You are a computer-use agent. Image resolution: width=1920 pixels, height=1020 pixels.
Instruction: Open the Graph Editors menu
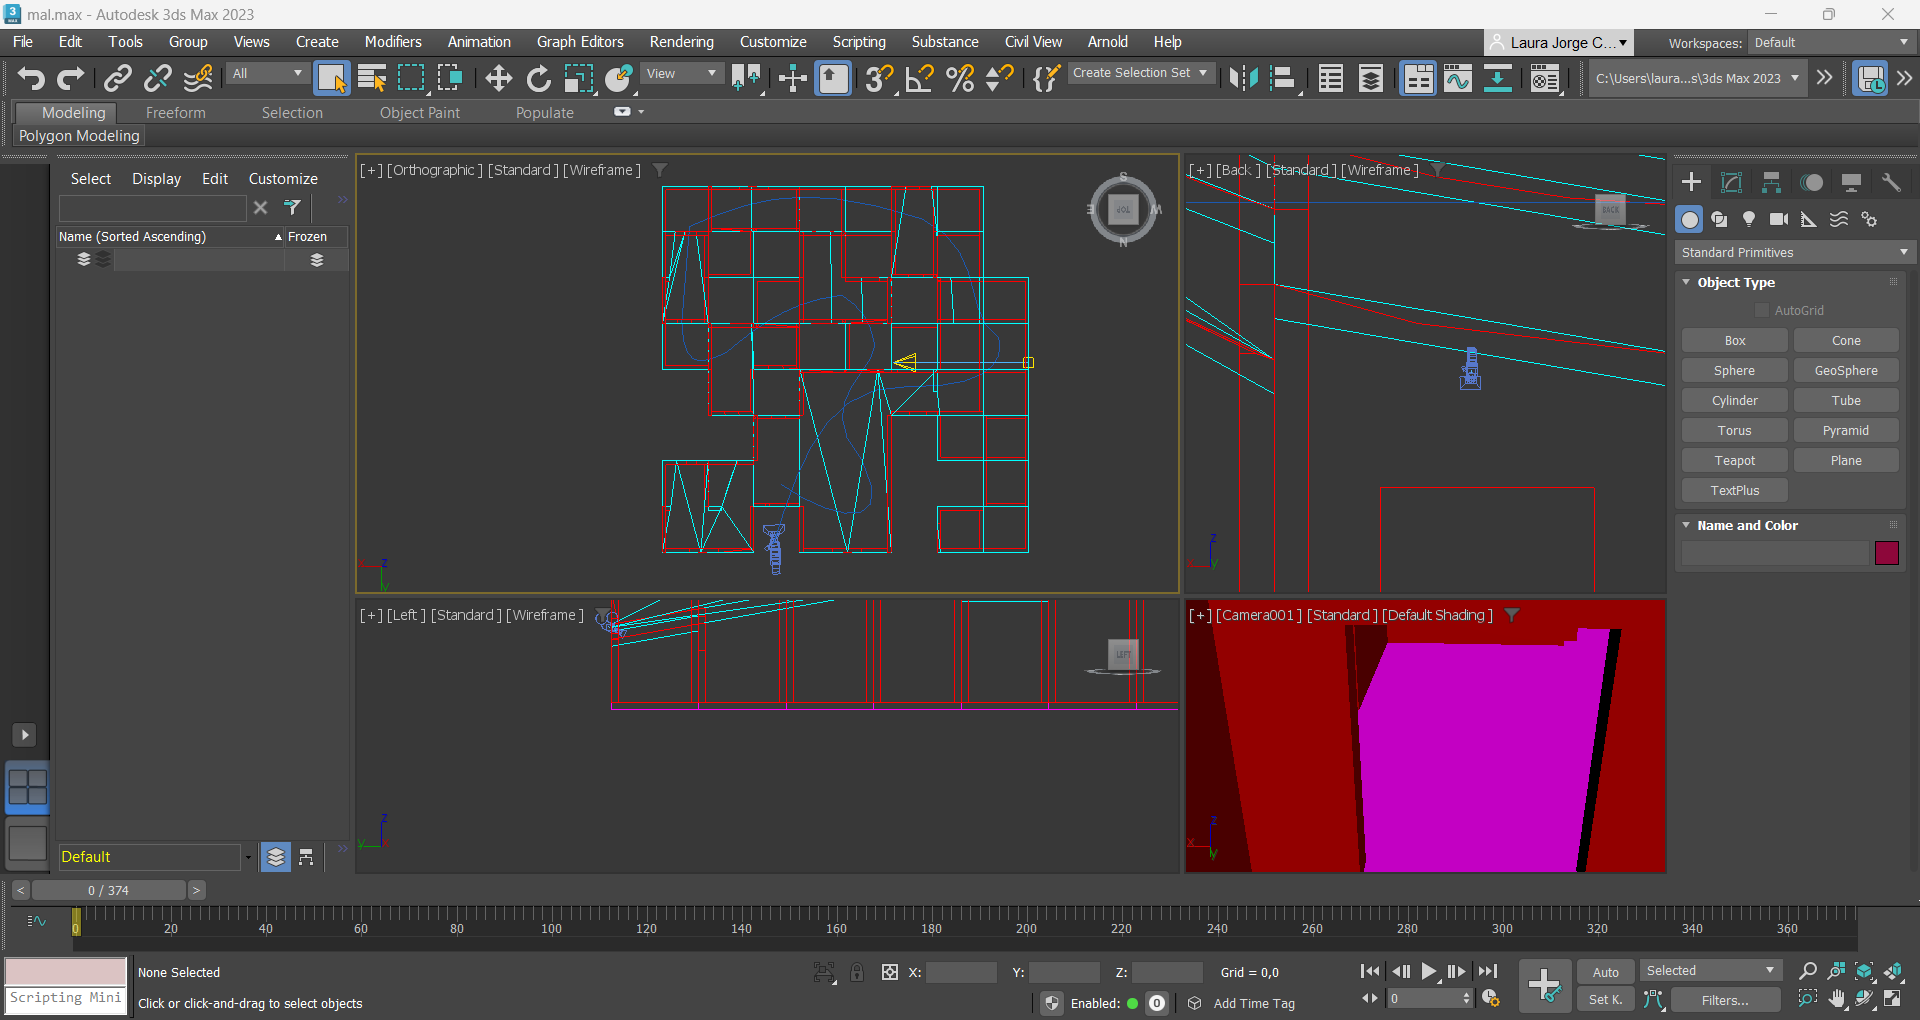tap(580, 42)
